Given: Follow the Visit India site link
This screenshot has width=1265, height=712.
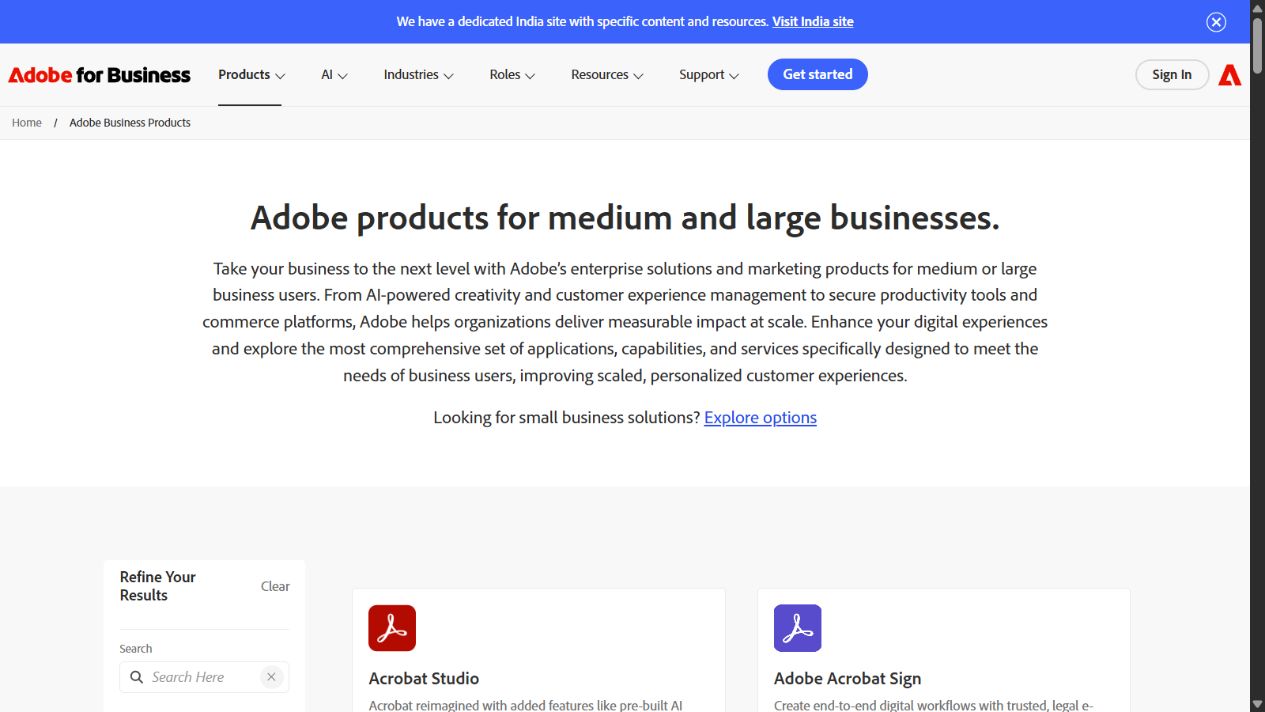Looking at the screenshot, I should [x=813, y=21].
